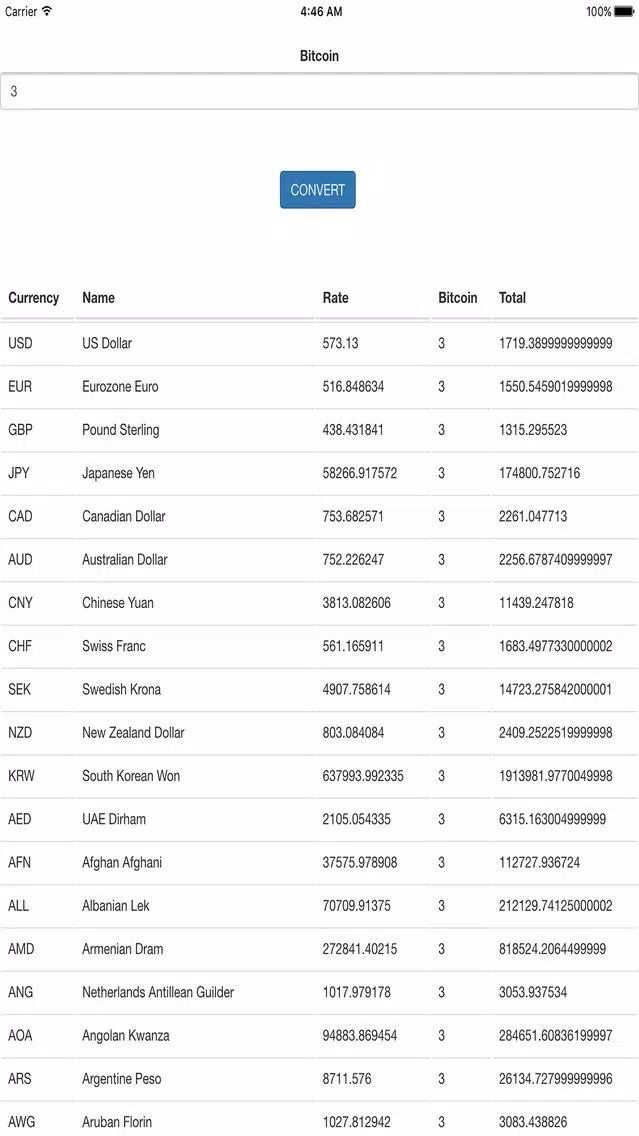This screenshot has width=639, height=1136.
Task: Select the Rate column header
Action: click(335, 298)
